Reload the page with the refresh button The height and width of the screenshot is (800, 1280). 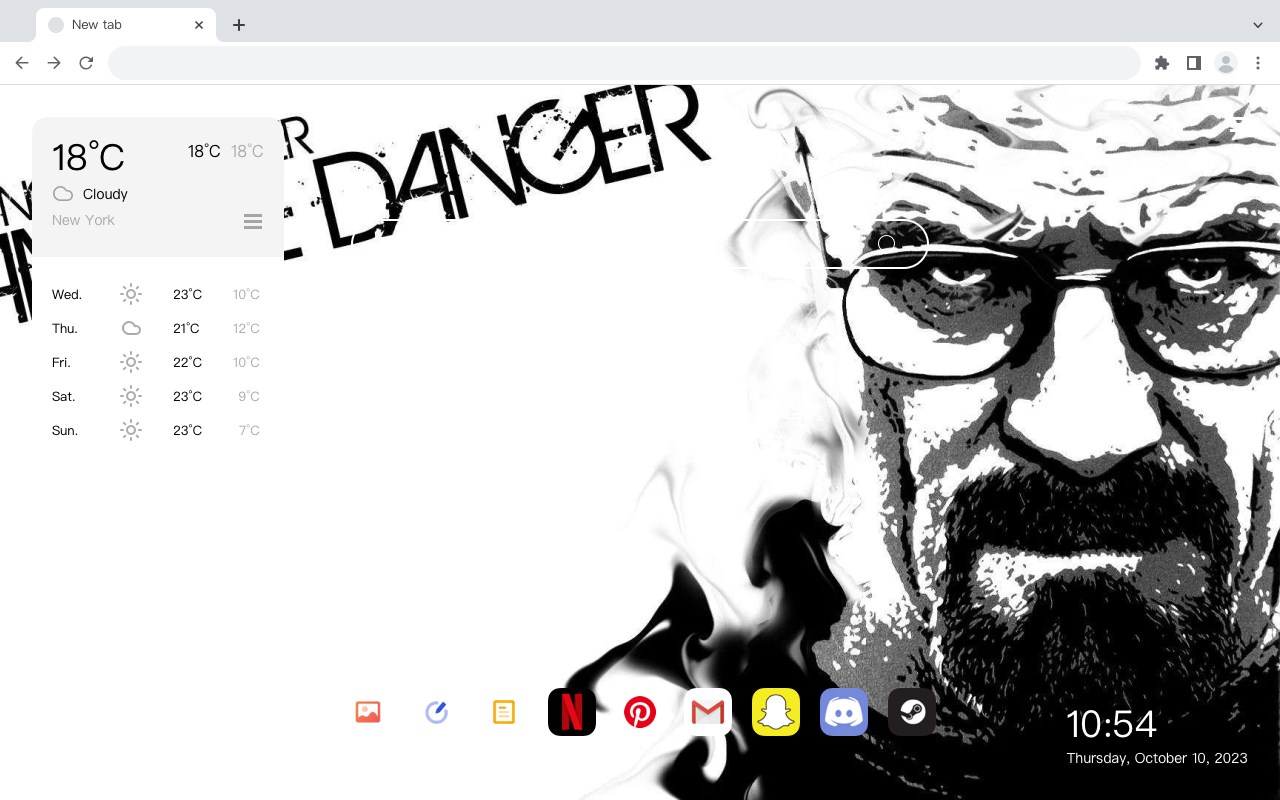point(86,63)
